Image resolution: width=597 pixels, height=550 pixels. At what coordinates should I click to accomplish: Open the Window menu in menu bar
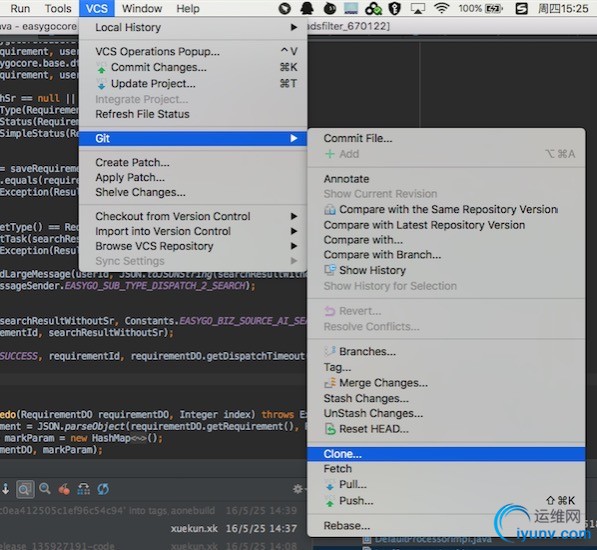[142, 8]
